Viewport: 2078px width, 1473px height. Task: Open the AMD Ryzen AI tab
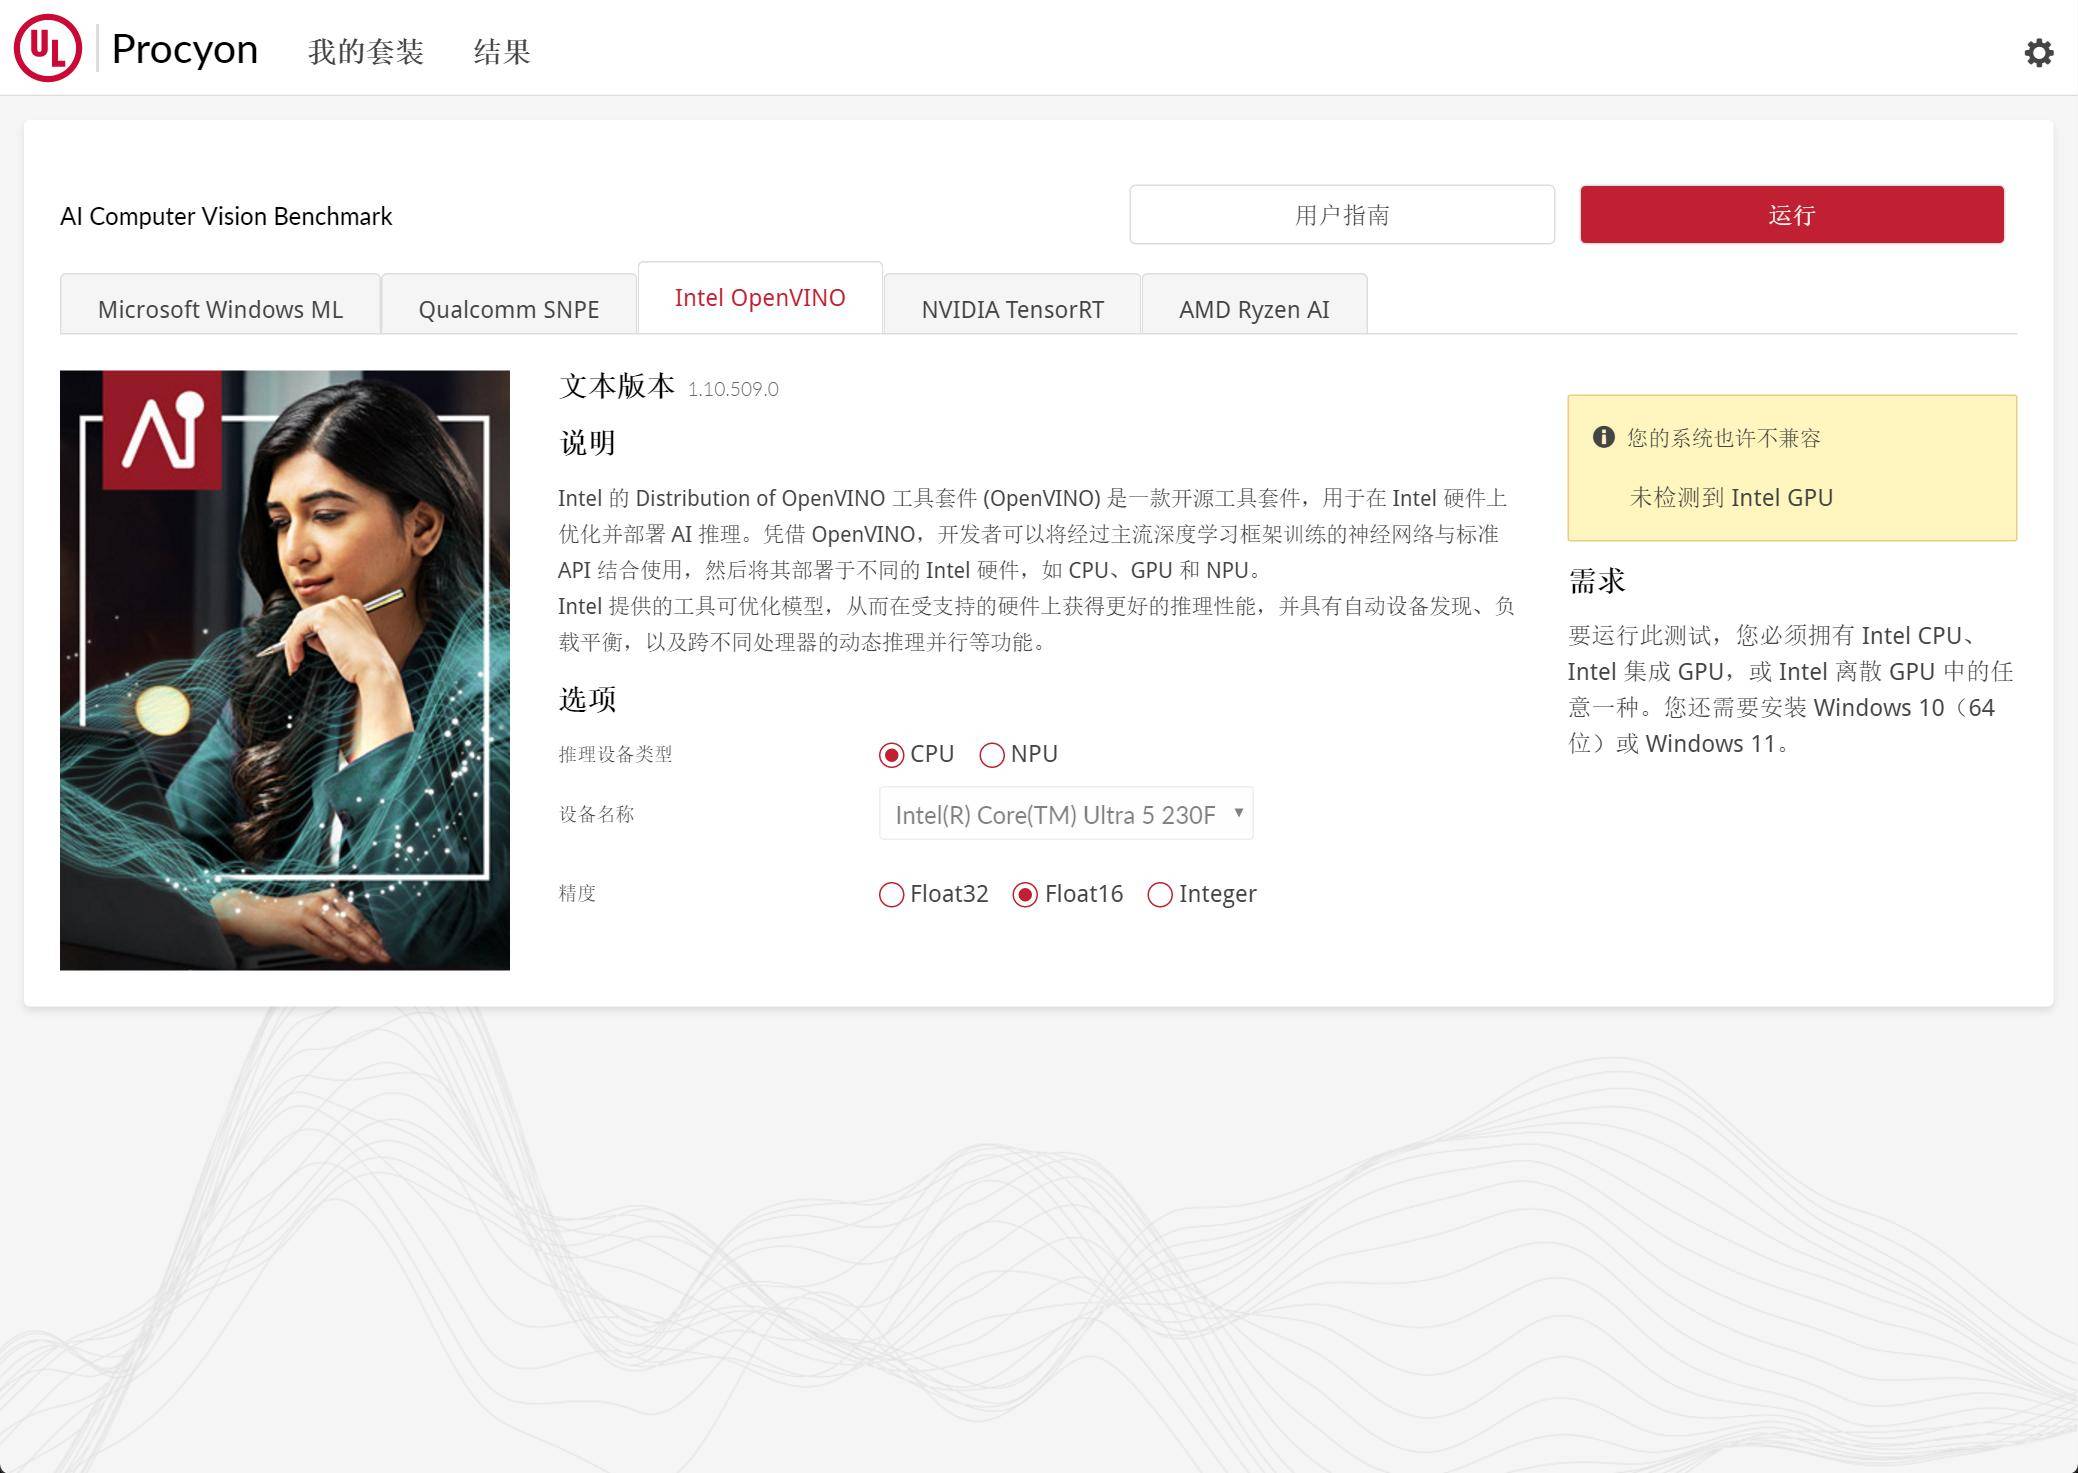tap(1254, 309)
